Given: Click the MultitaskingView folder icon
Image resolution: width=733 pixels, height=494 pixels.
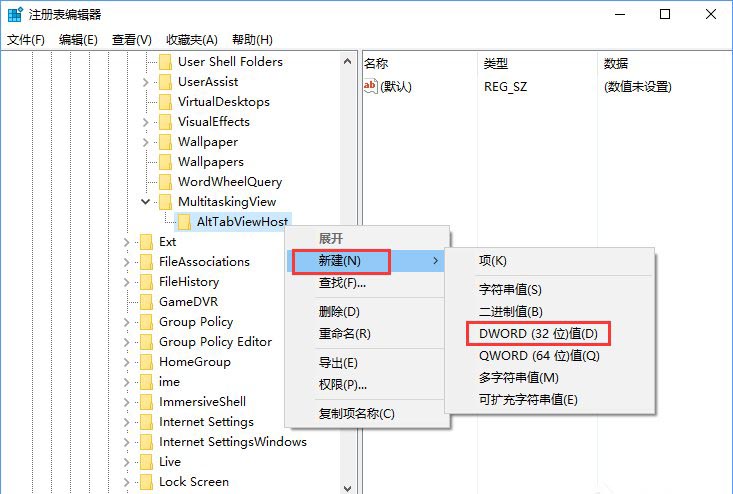Looking at the screenshot, I should 165,202.
